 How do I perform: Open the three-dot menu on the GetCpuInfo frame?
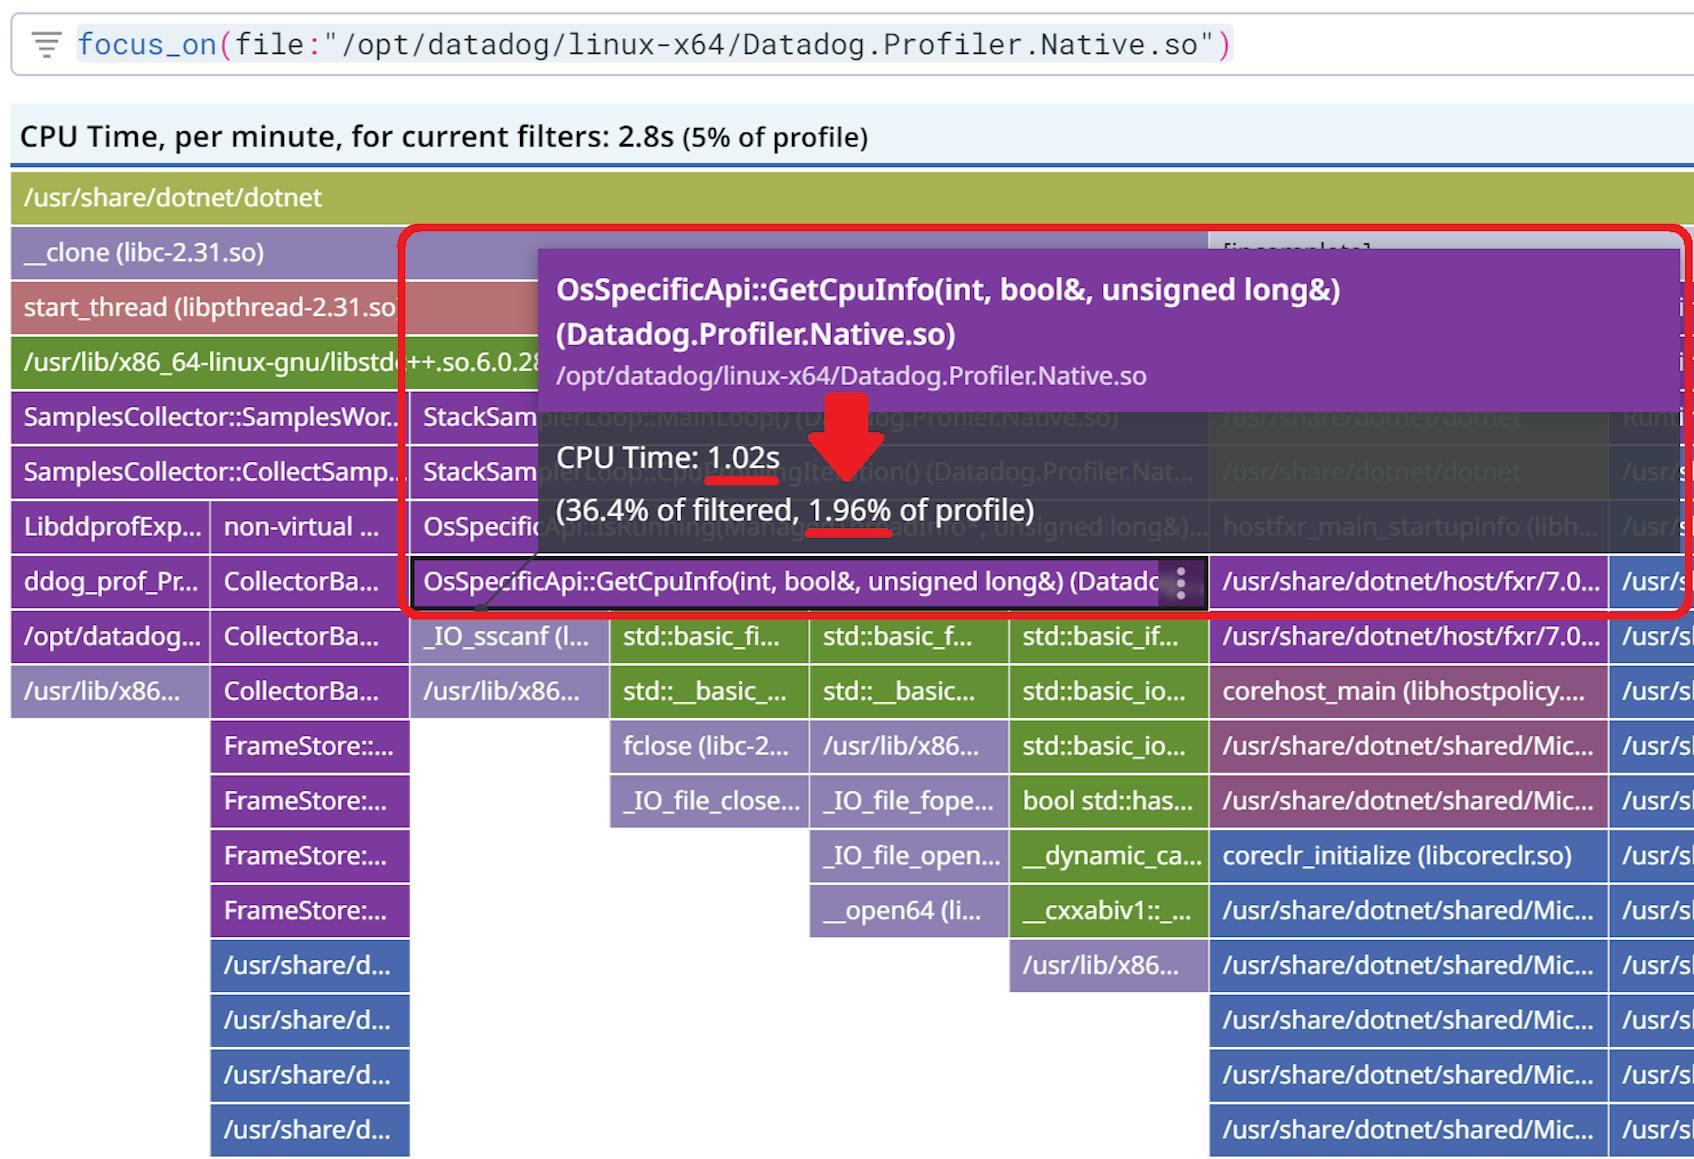(1180, 582)
